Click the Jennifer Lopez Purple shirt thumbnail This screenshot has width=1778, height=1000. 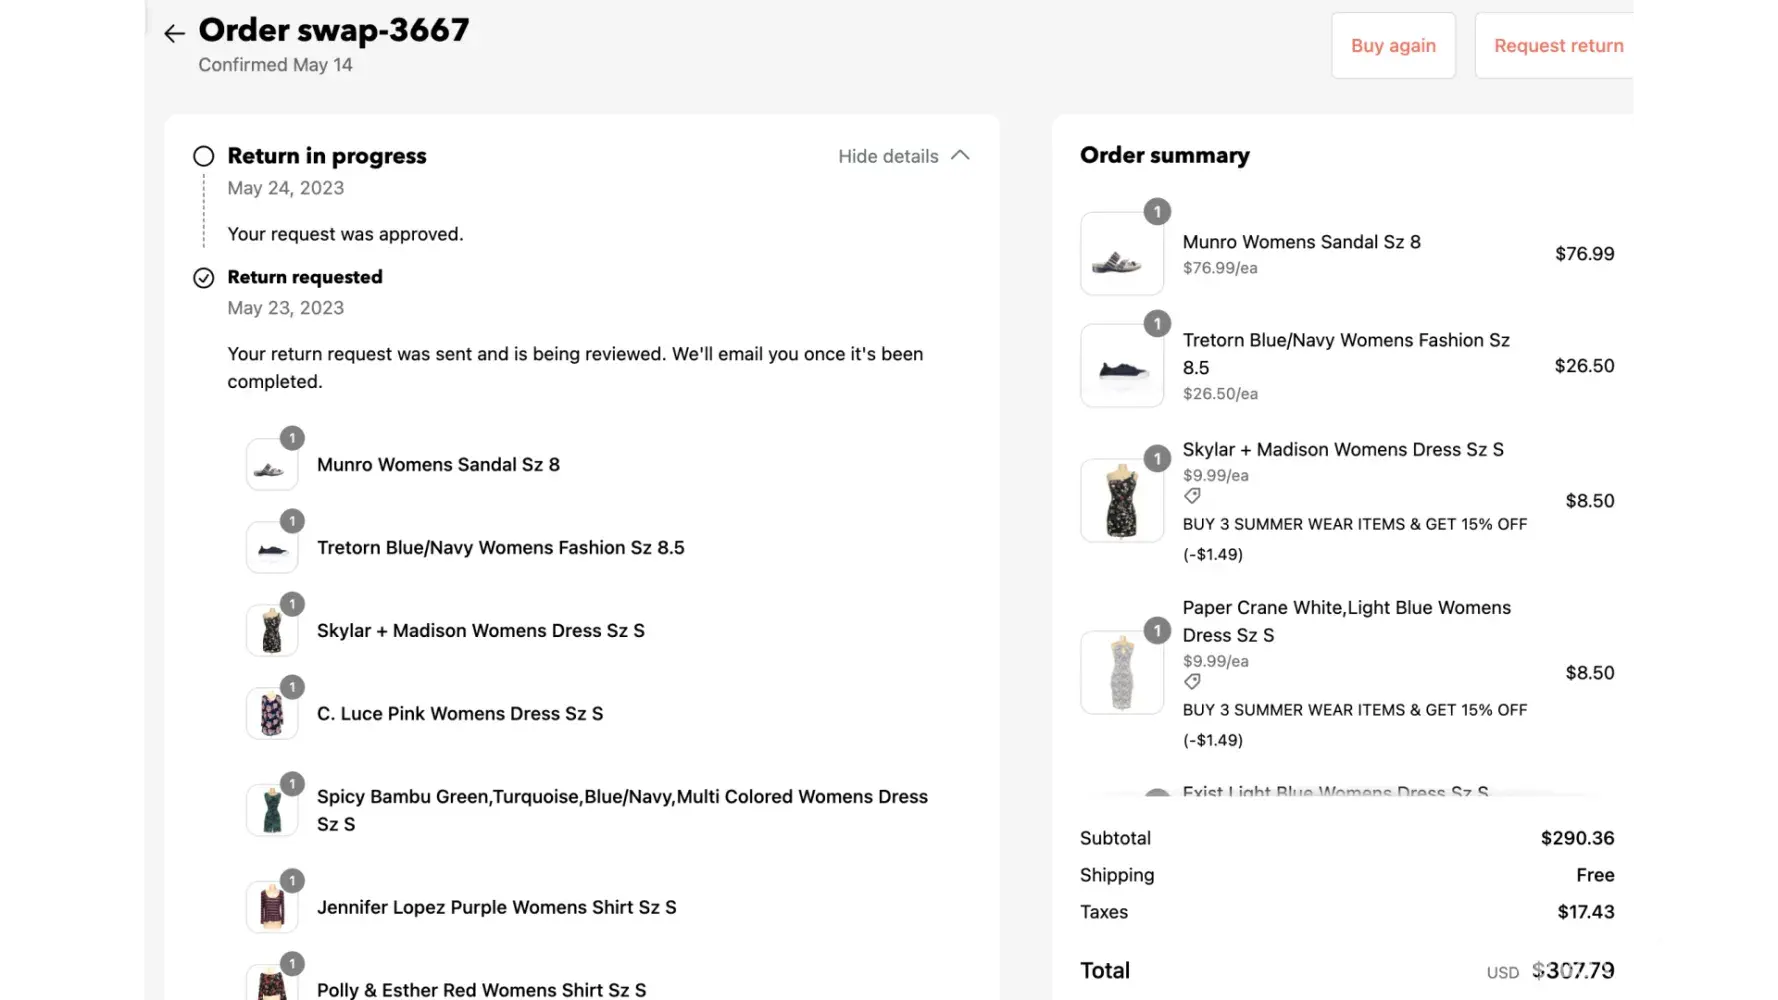(x=272, y=907)
